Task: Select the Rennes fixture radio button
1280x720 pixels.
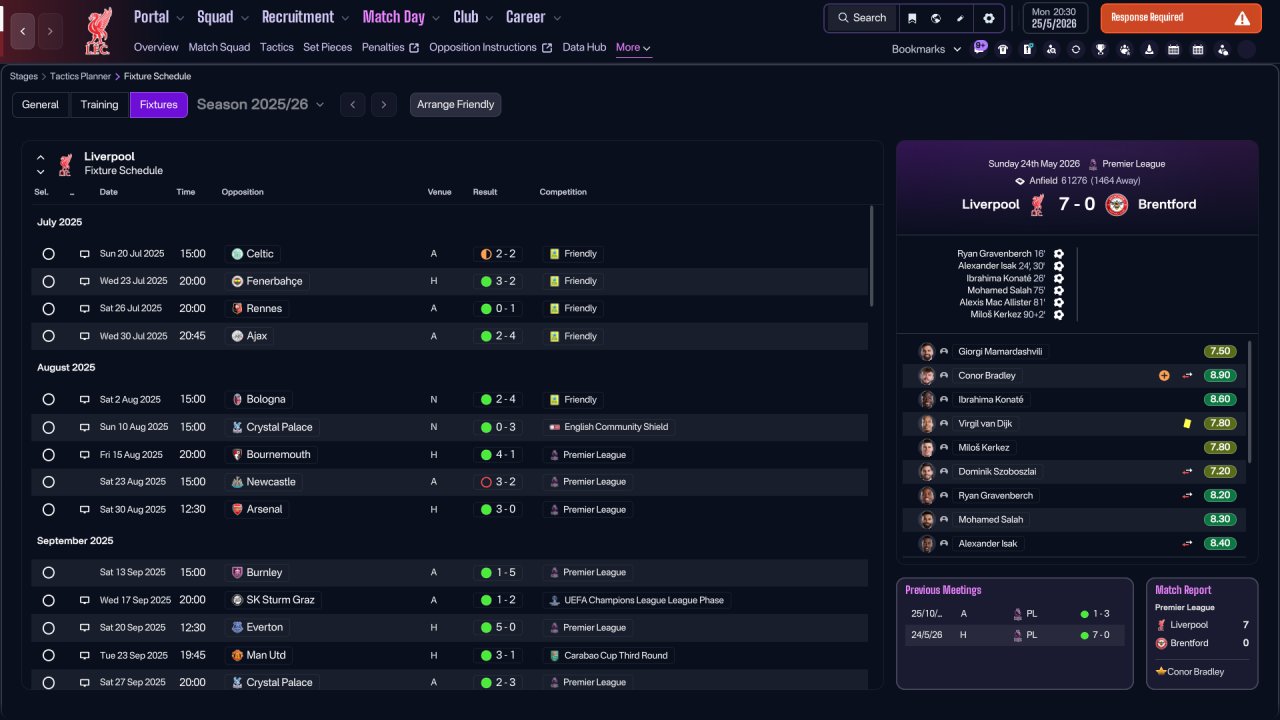Action: (x=48, y=309)
